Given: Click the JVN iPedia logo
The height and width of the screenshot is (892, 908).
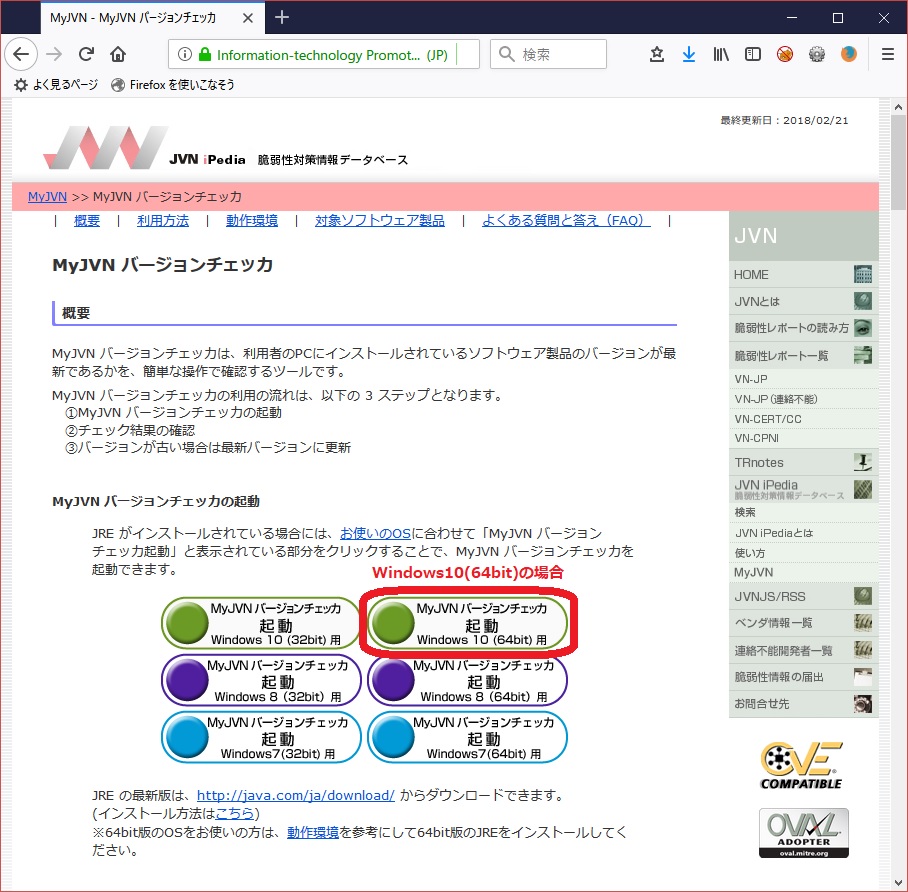Looking at the screenshot, I should point(226,148).
